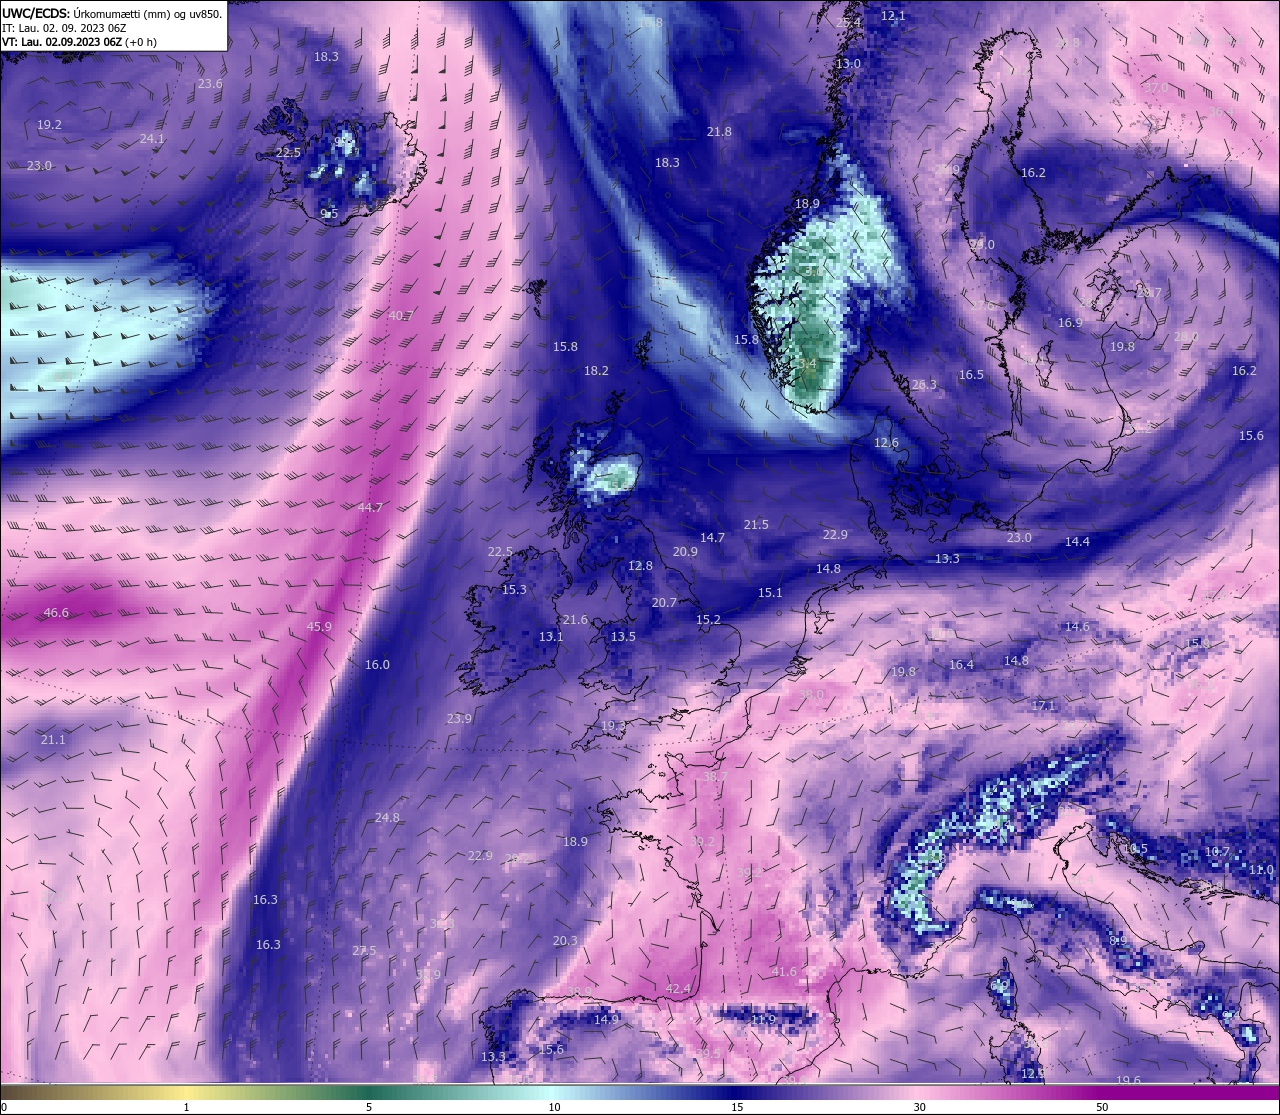The width and height of the screenshot is (1280, 1115).
Task: Click the 20.3 value label
Action: [x=565, y=941]
